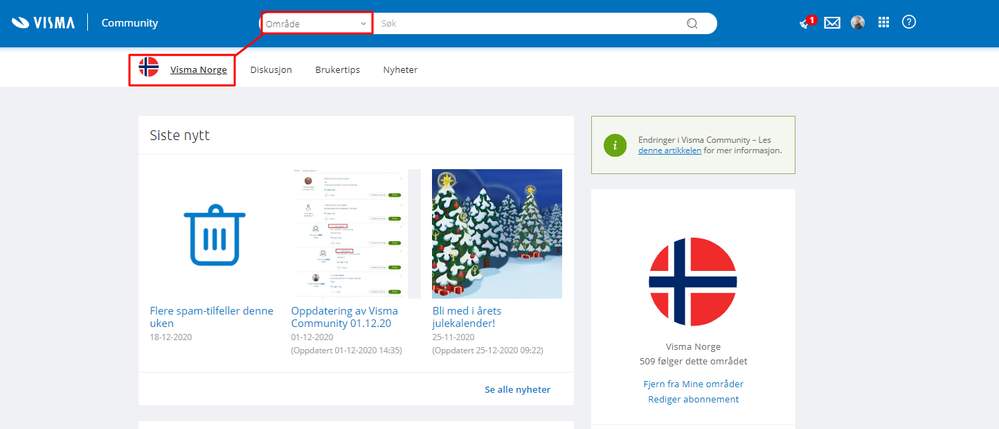Click the green info icon
999x429 pixels.
(614, 145)
